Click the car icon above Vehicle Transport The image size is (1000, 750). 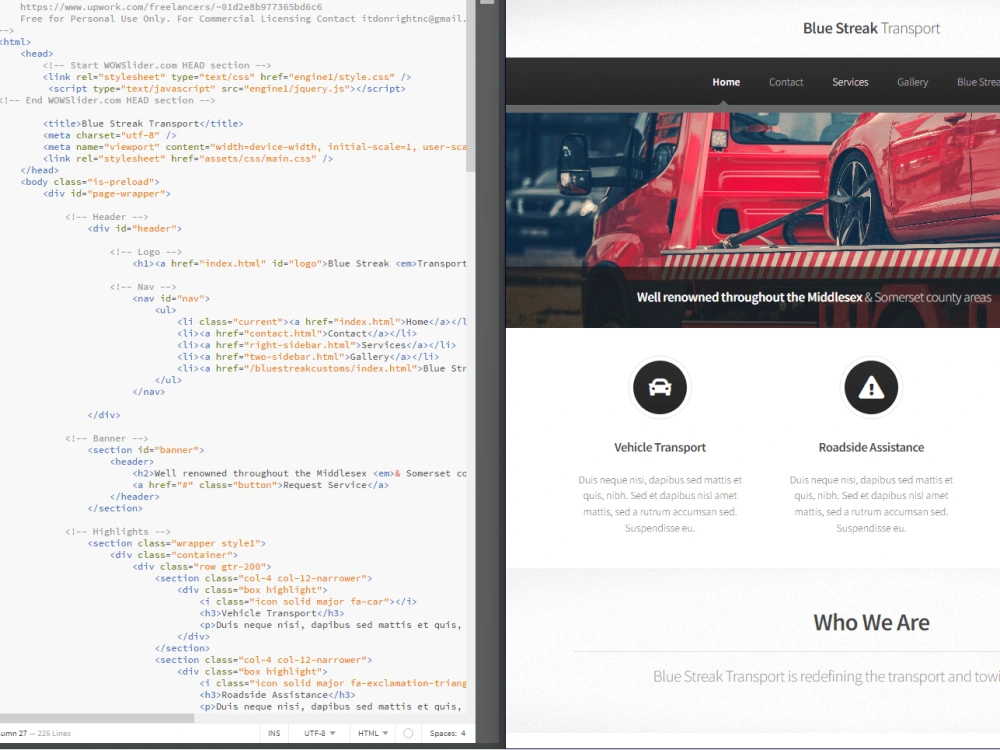point(659,387)
